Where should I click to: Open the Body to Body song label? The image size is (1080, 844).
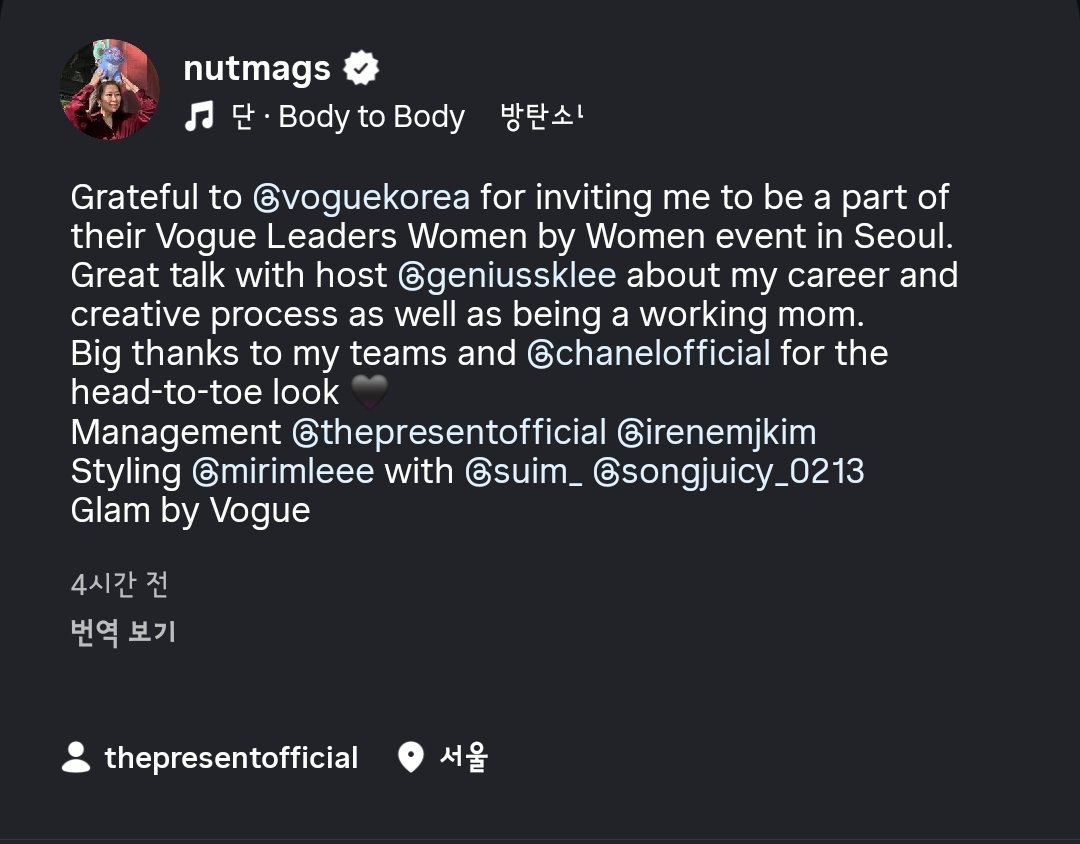coord(348,117)
